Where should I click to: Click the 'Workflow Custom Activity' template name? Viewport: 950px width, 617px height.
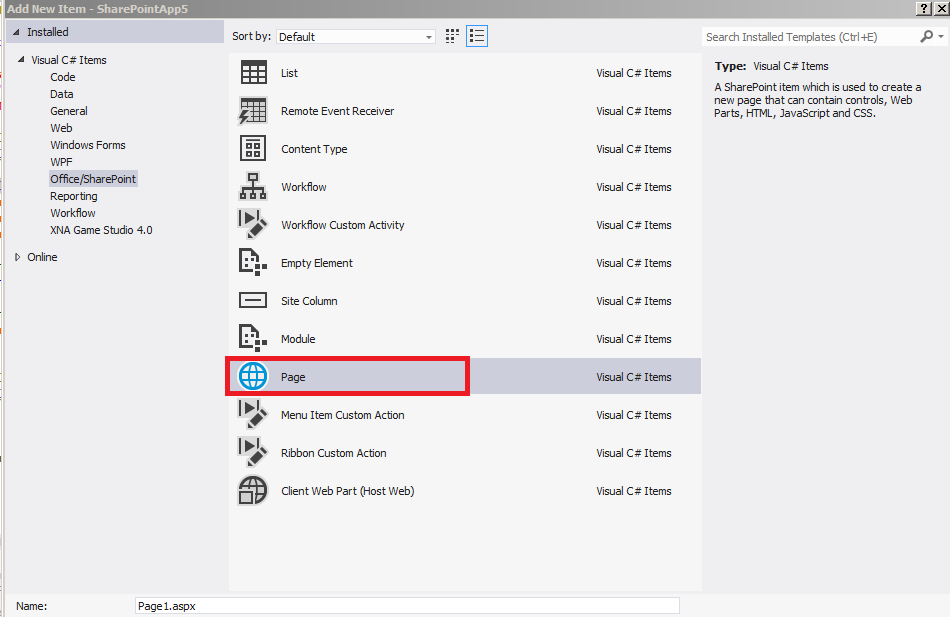(342, 225)
